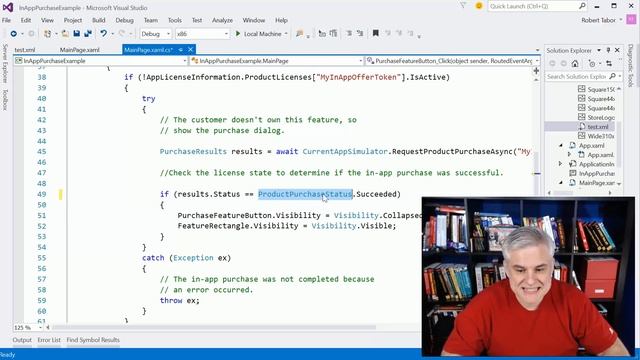
Task: Select test.xml in Solution Explorer
Action: (x=598, y=127)
